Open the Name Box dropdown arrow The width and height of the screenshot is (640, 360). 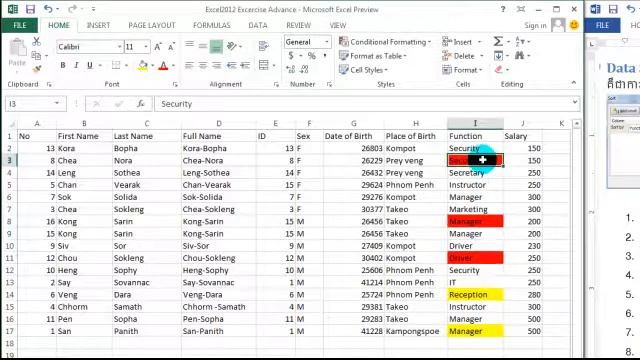[57, 104]
